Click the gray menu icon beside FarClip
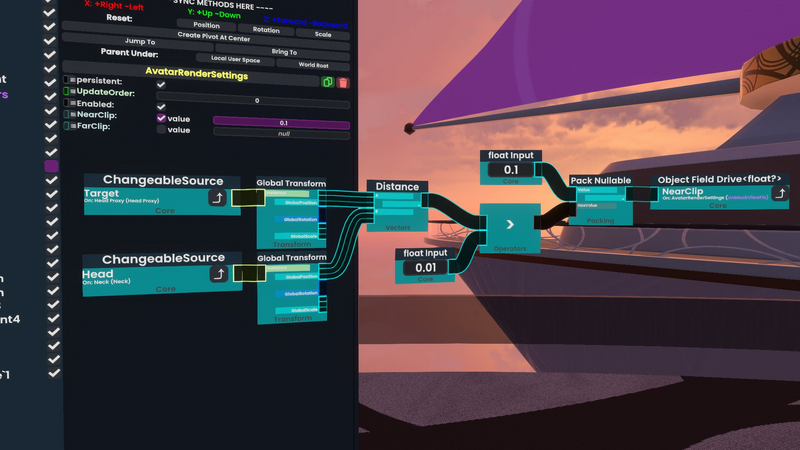Screen dimensions: 800x450 73,126
